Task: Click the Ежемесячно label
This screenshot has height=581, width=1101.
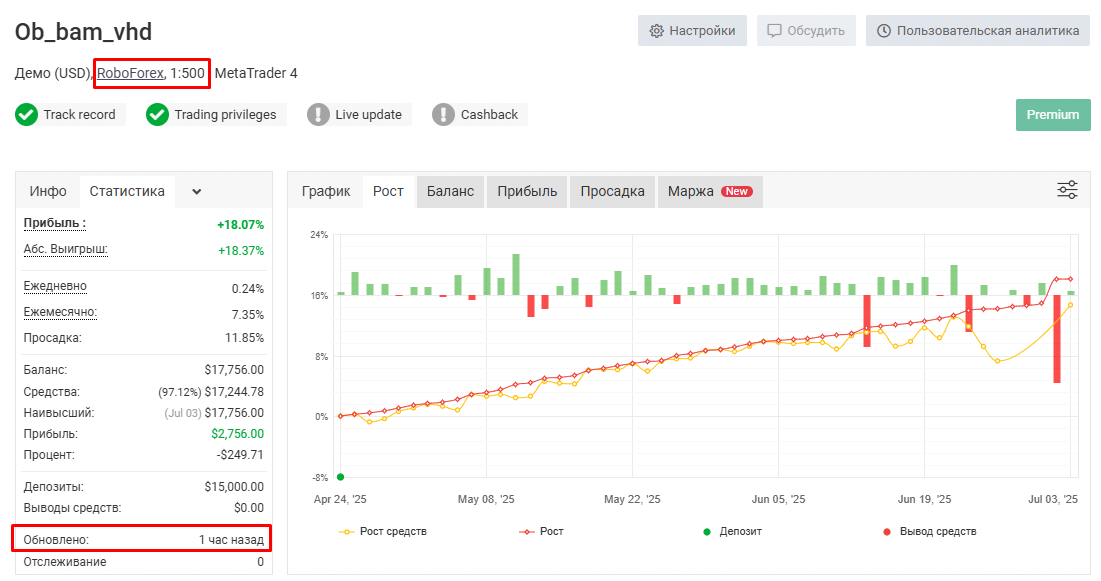Action: [60, 313]
